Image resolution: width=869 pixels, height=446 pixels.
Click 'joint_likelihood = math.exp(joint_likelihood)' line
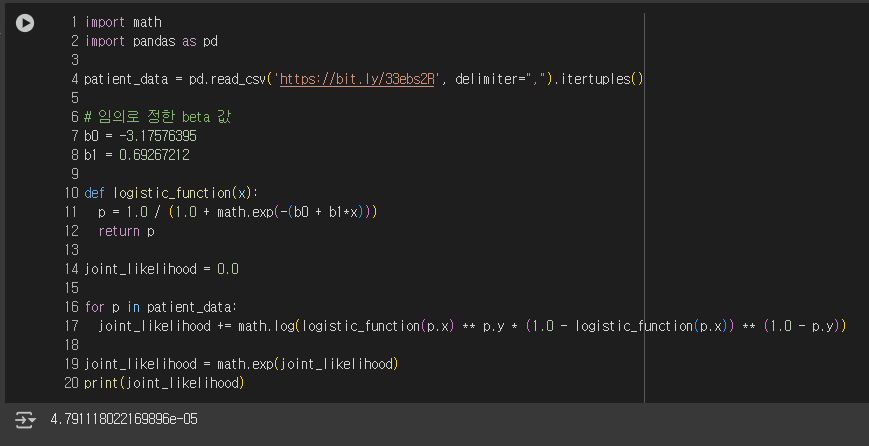click(241, 364)
